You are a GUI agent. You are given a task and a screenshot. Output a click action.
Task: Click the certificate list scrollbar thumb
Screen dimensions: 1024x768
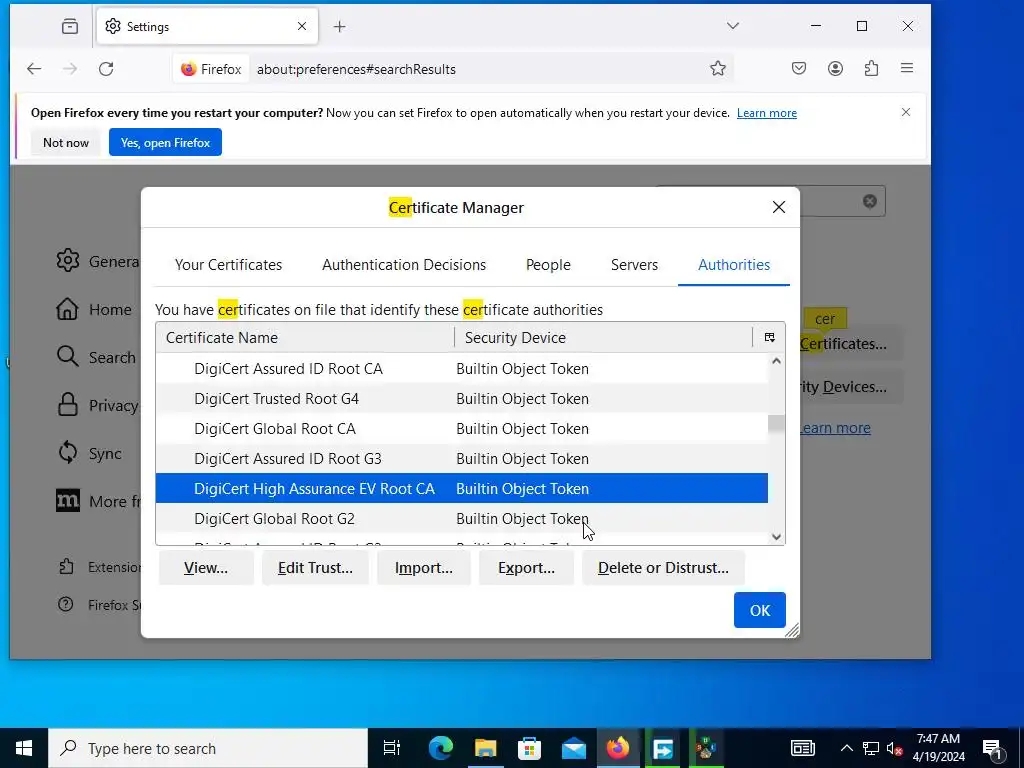776,423
